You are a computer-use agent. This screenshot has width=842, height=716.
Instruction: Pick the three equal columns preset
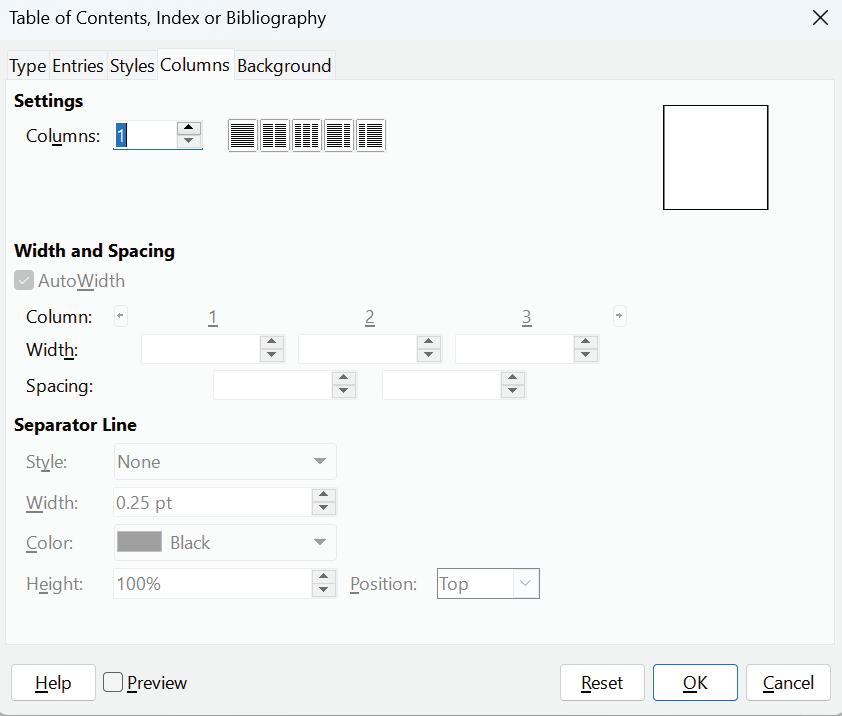tap(306, 135)
